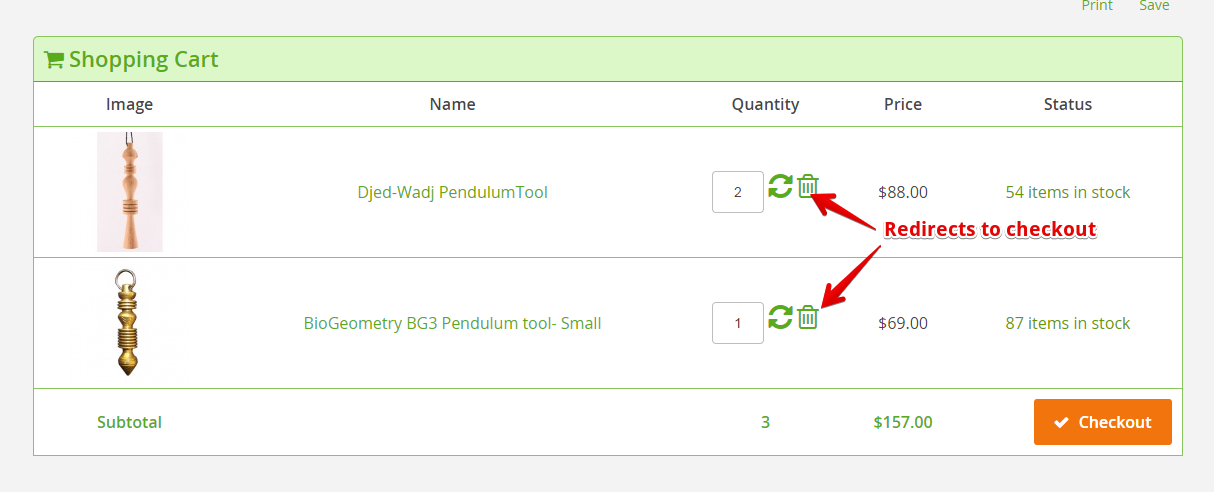This screenshot has width=1214, height=492.
Task: Edit the Djed-Wadj quantity field
Action: point(737,192)
